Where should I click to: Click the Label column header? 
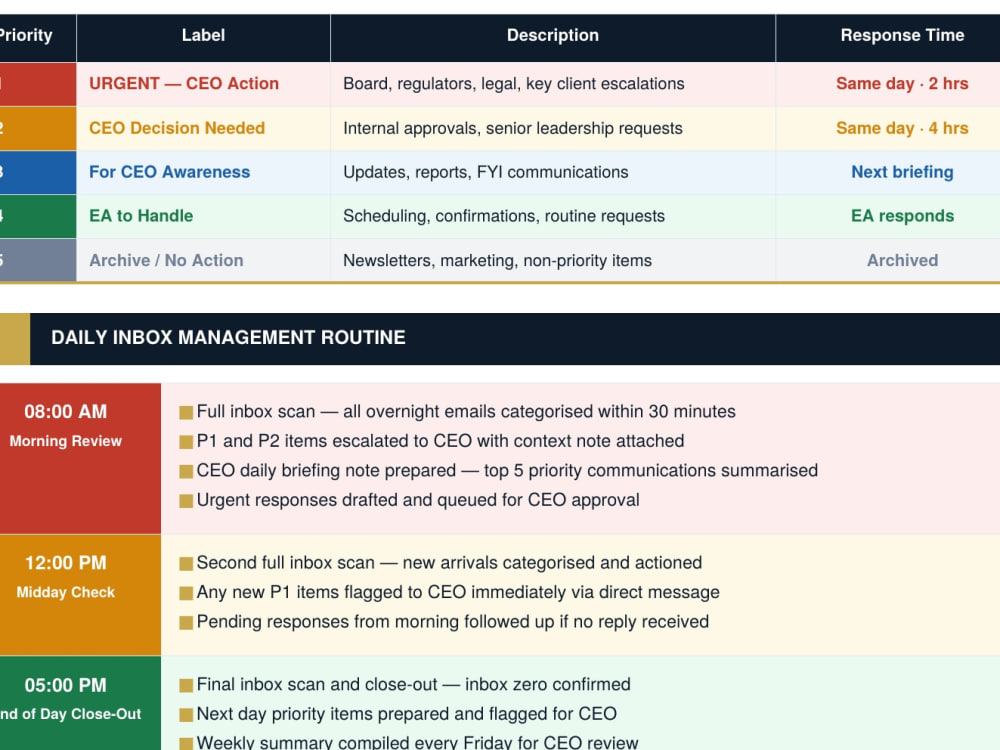click(203, 36)
